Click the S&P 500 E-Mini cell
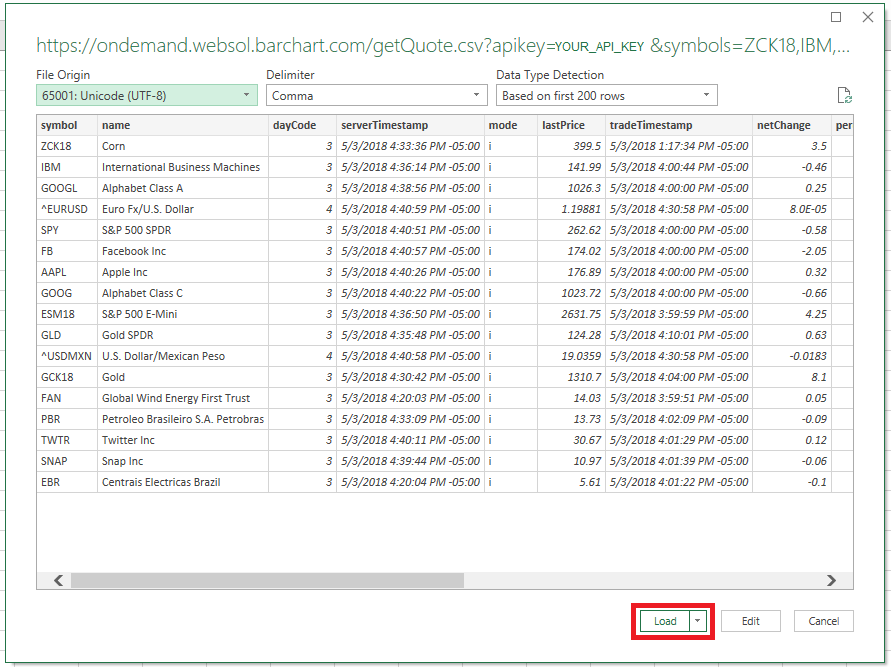This screenshot has width=891, height=667. [182, 314]
